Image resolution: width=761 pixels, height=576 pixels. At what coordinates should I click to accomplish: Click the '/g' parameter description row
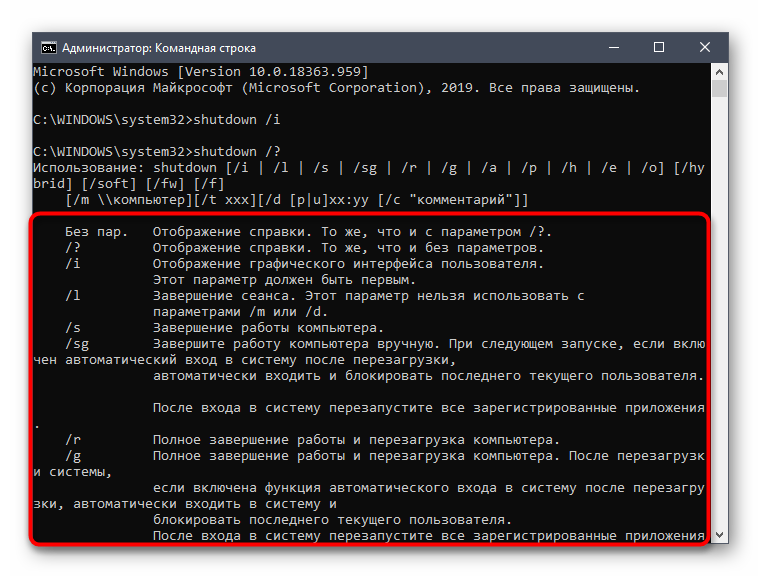coord(385,456)
